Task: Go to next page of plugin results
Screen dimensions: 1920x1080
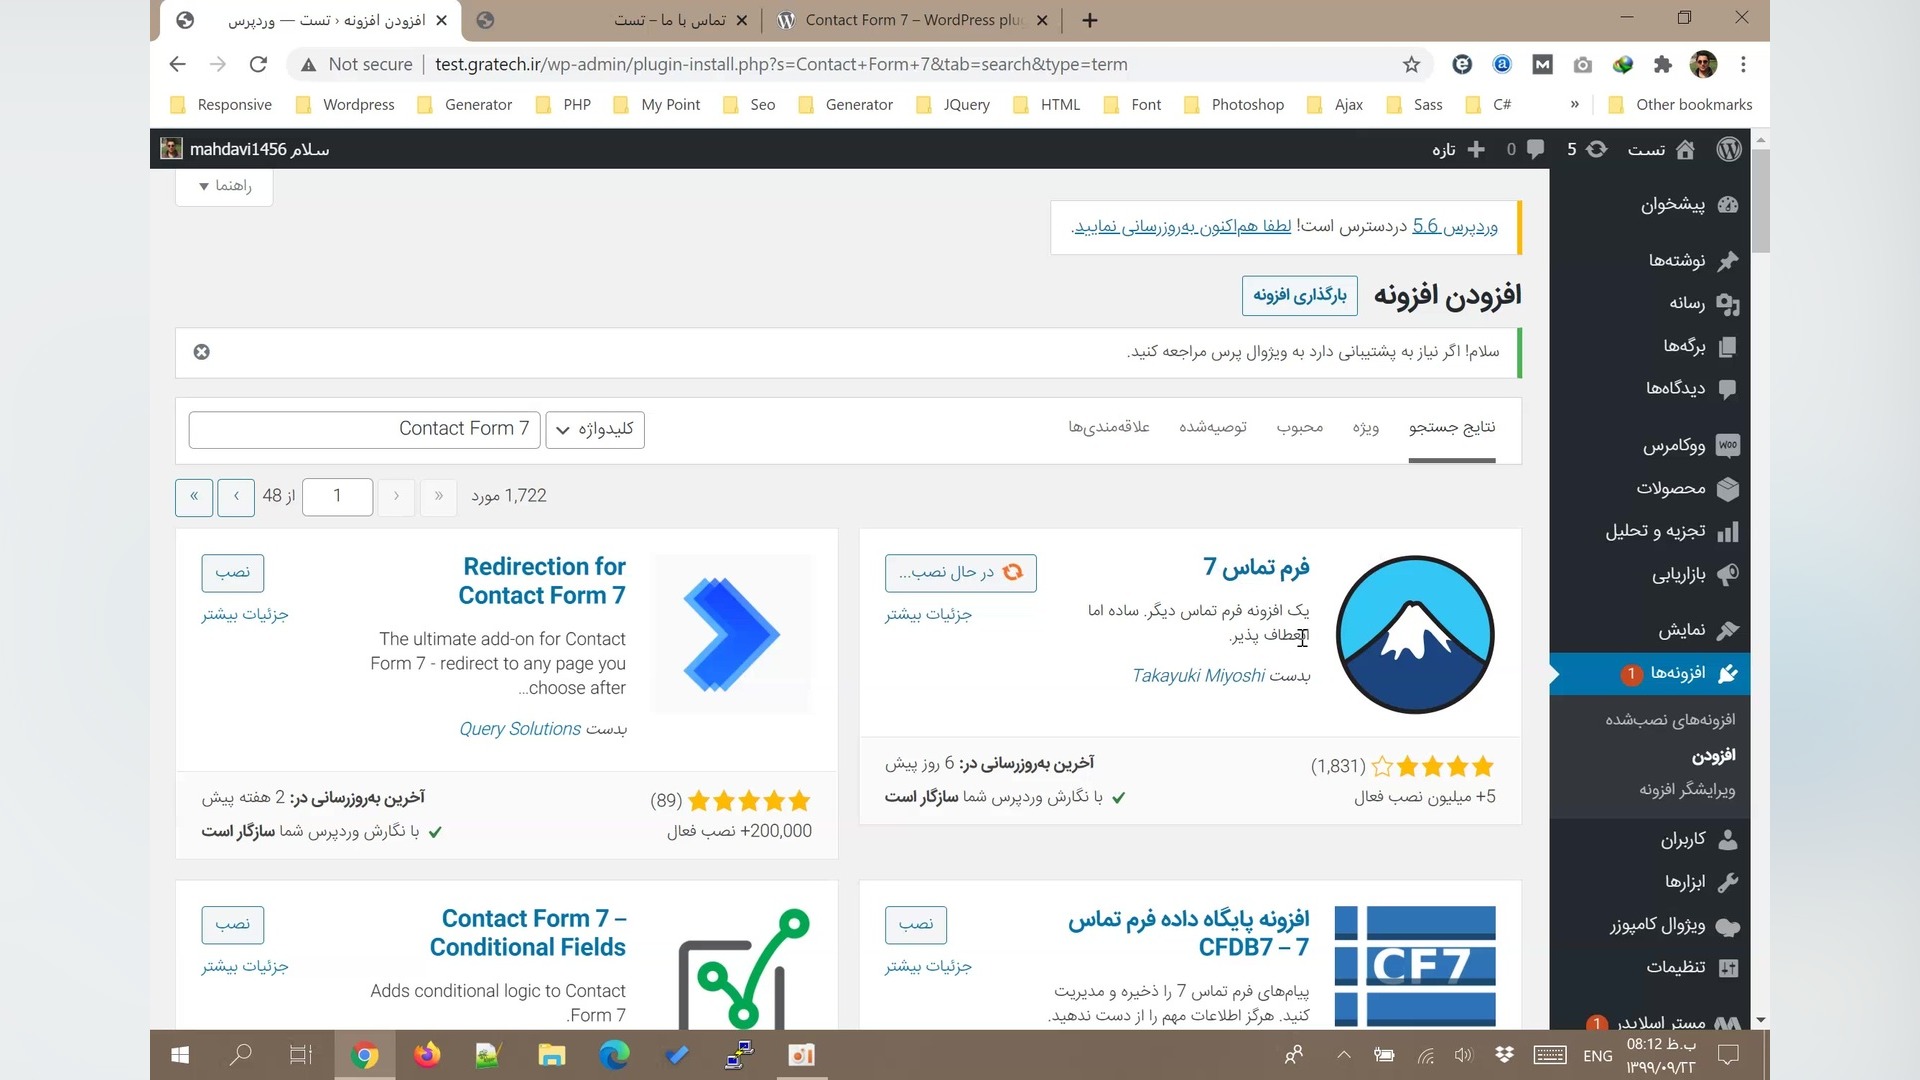Action: (x=236, y=497)
